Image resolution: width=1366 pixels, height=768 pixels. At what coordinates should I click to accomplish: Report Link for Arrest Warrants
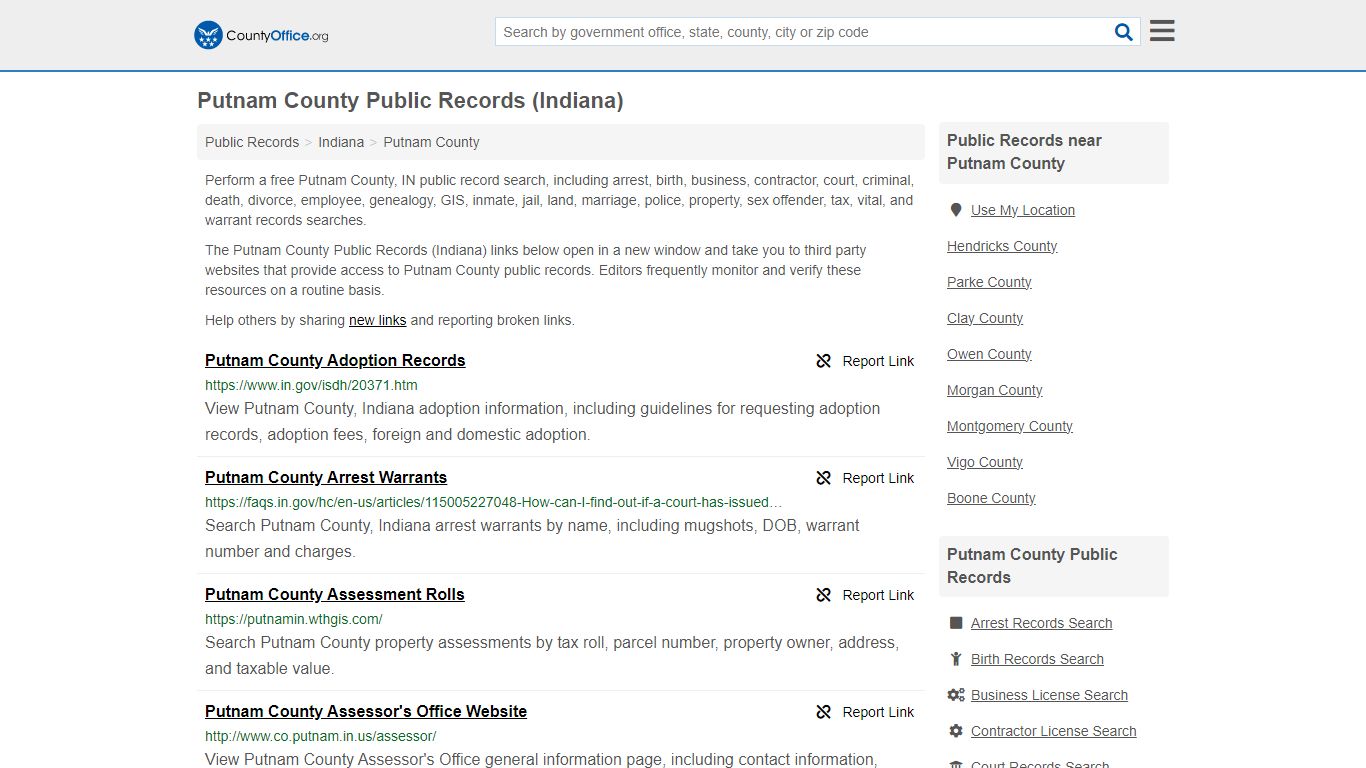click(x=878, y=478)
